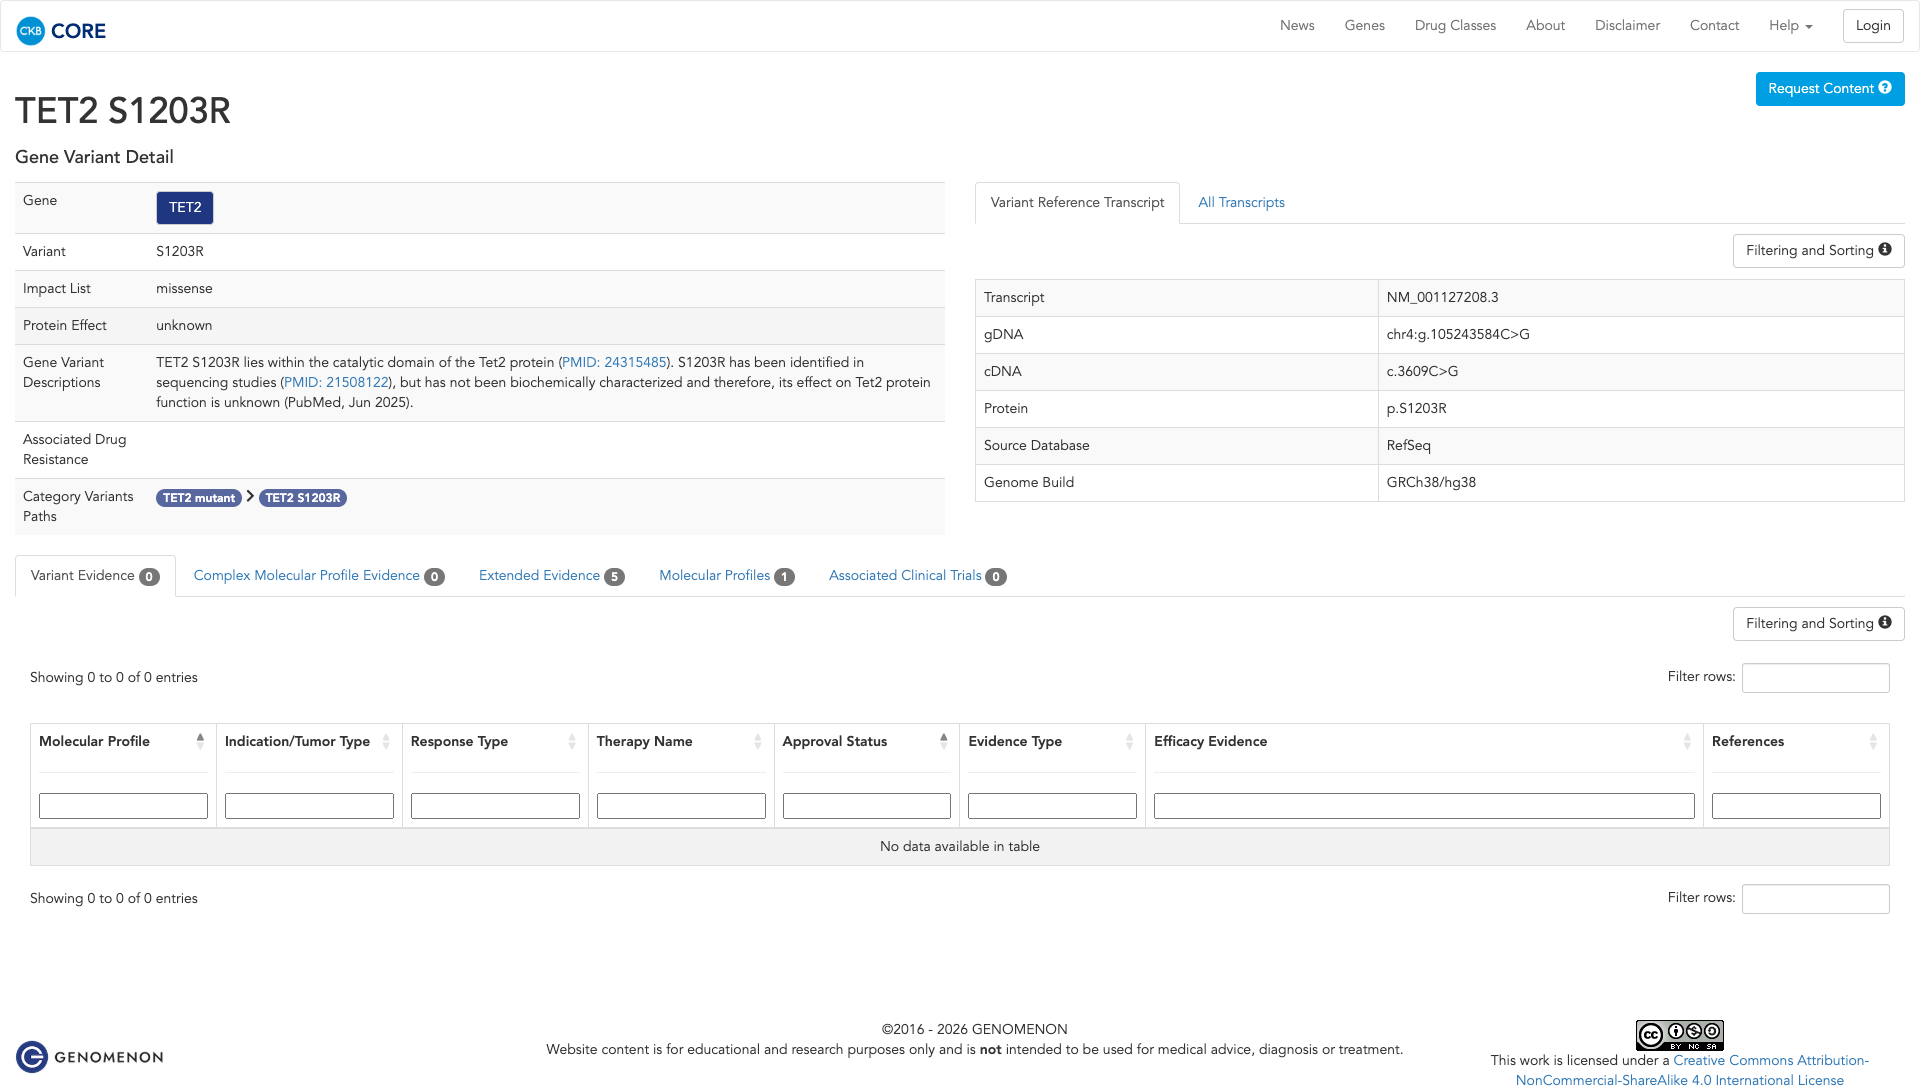
Task: Click the top Filter rows input field
Action: 1814,678
